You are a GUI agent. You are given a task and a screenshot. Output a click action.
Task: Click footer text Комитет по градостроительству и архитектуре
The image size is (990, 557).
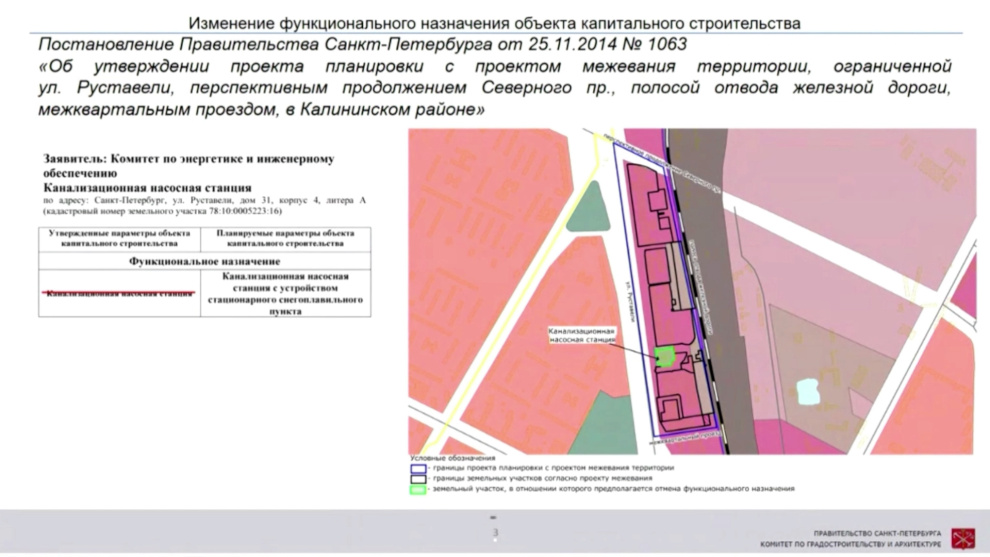(x=863, y=543)
